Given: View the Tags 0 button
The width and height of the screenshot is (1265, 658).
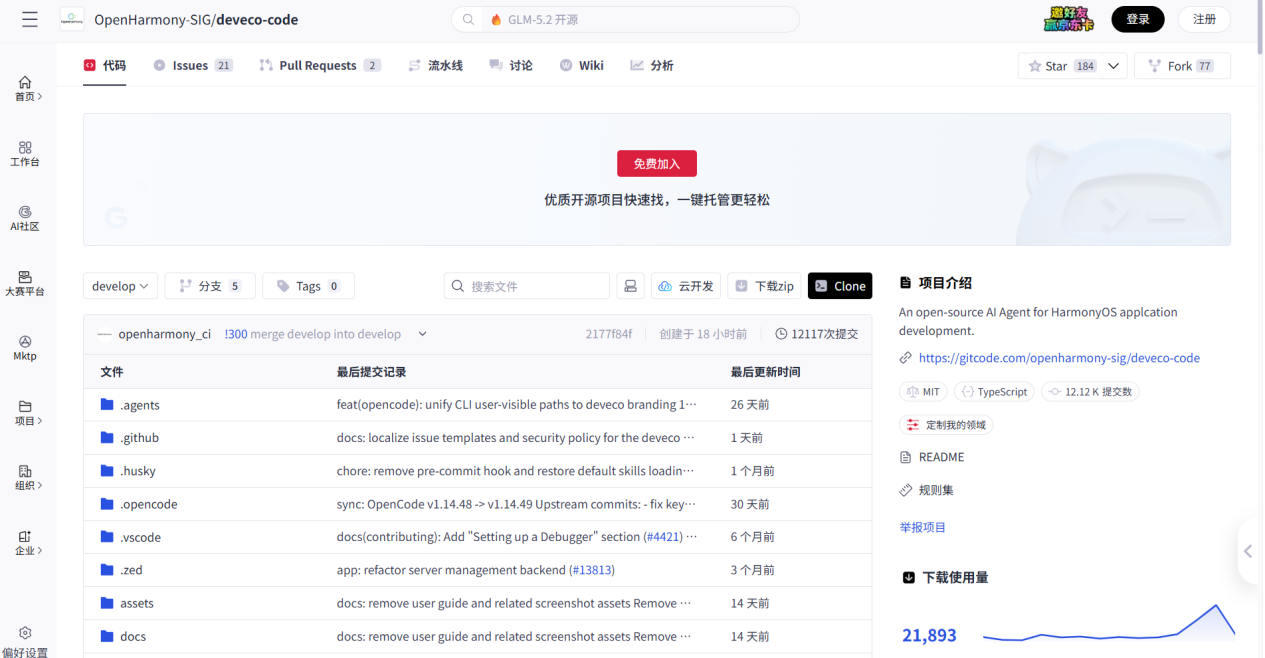Looking at the screenshot, I should (x=308, y=286).
